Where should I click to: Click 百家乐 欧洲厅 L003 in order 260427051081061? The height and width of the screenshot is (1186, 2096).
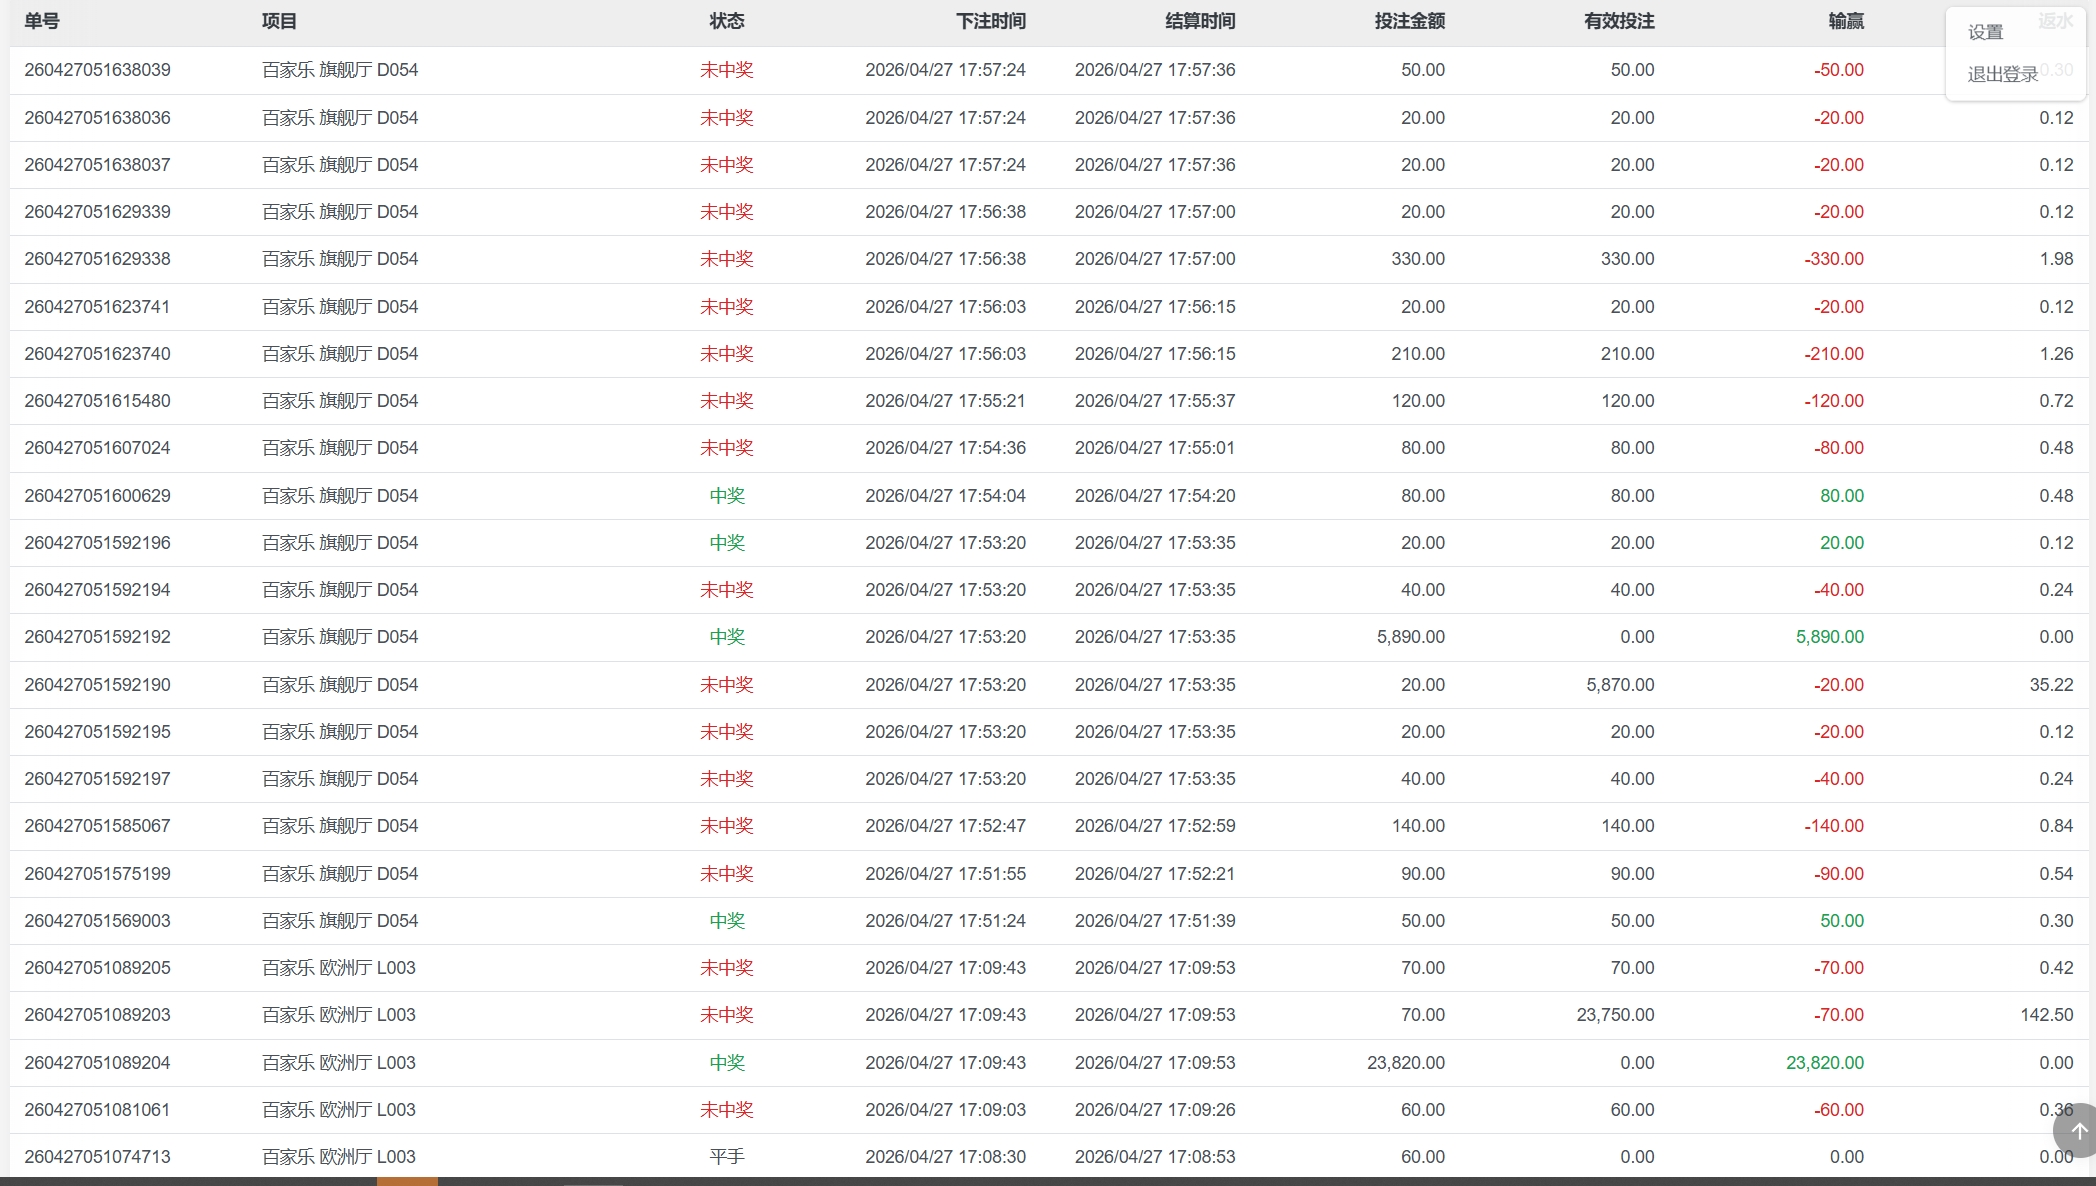tap(338, 1110)
